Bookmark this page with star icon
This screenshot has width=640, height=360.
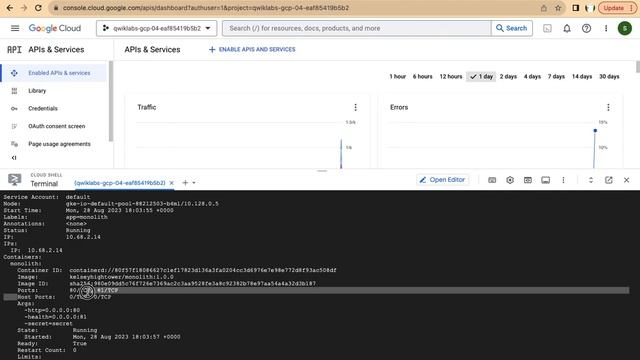click(x=558, y=8)
